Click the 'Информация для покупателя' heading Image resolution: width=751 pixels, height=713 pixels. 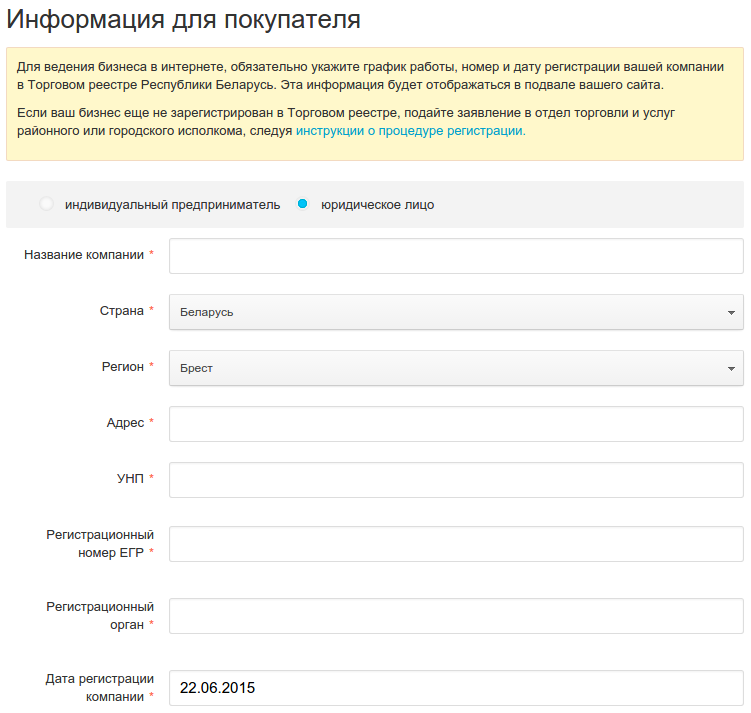click(x=184, y=18)
